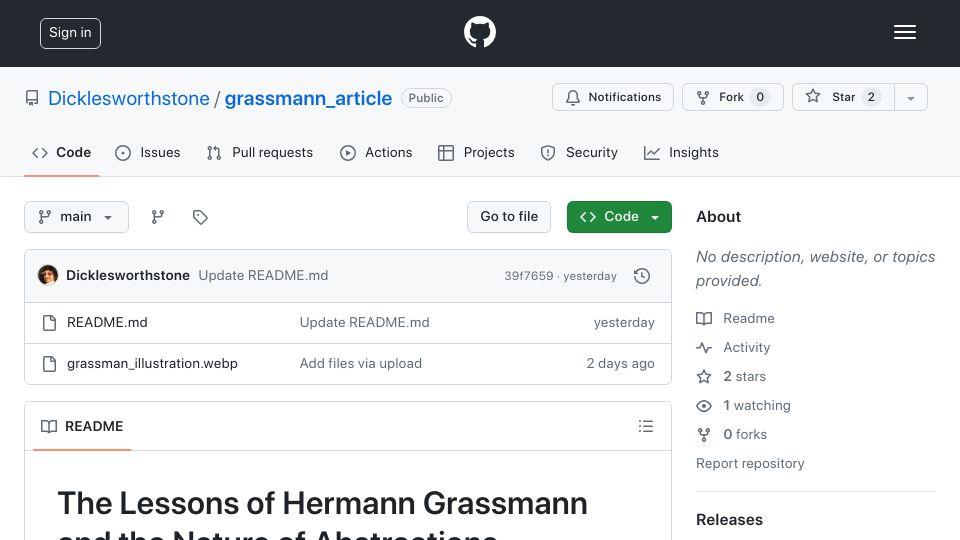Open the README.md file

pyautogui.click(x=107, y=323)
